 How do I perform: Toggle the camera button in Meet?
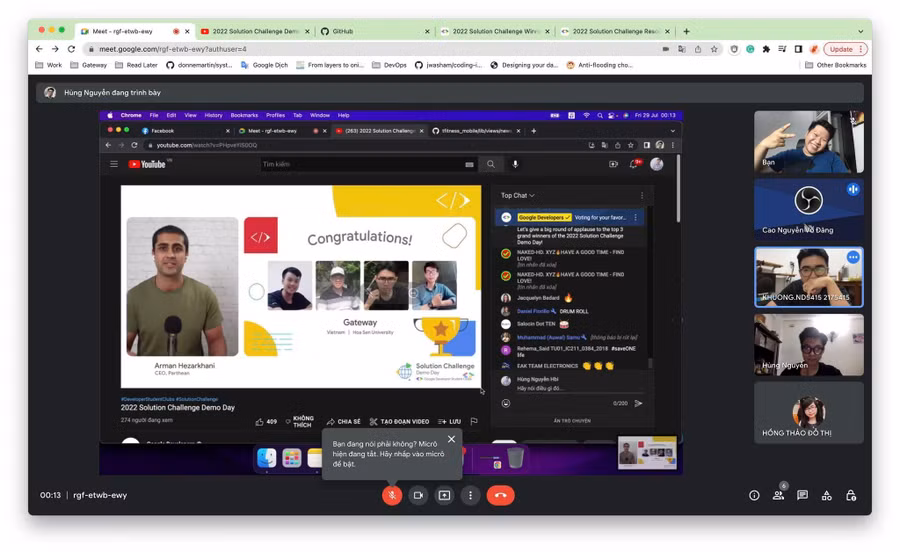(418, 495)
